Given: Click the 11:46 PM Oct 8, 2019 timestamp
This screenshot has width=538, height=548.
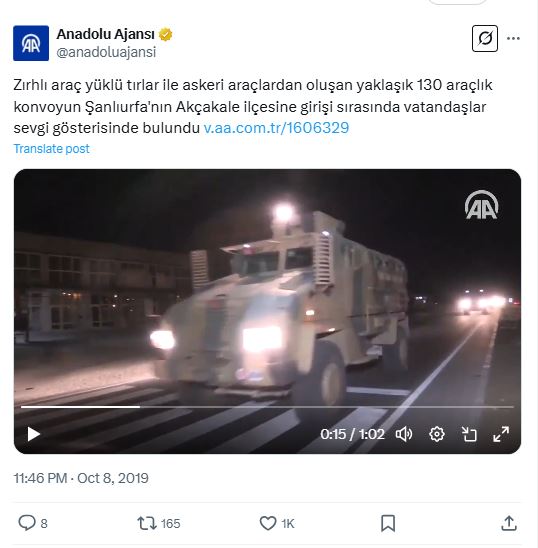Looking at the screenshot, I should [81, 478].
